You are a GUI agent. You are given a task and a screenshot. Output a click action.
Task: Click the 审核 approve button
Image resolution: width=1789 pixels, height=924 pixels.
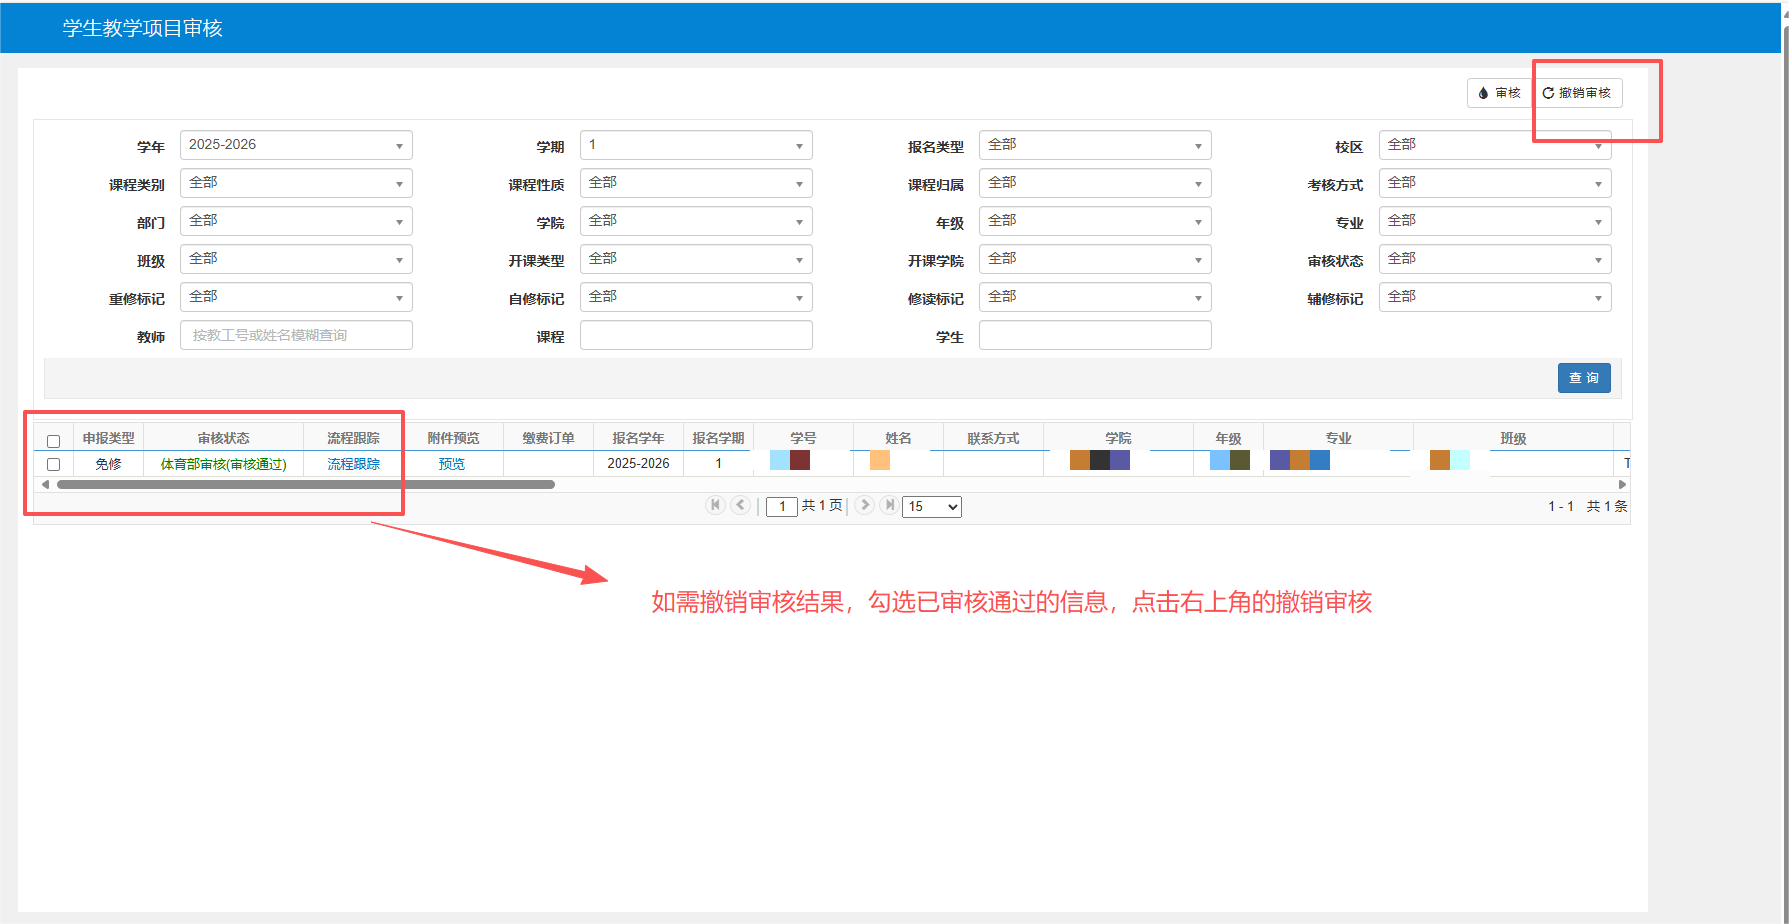(1499, 93)
